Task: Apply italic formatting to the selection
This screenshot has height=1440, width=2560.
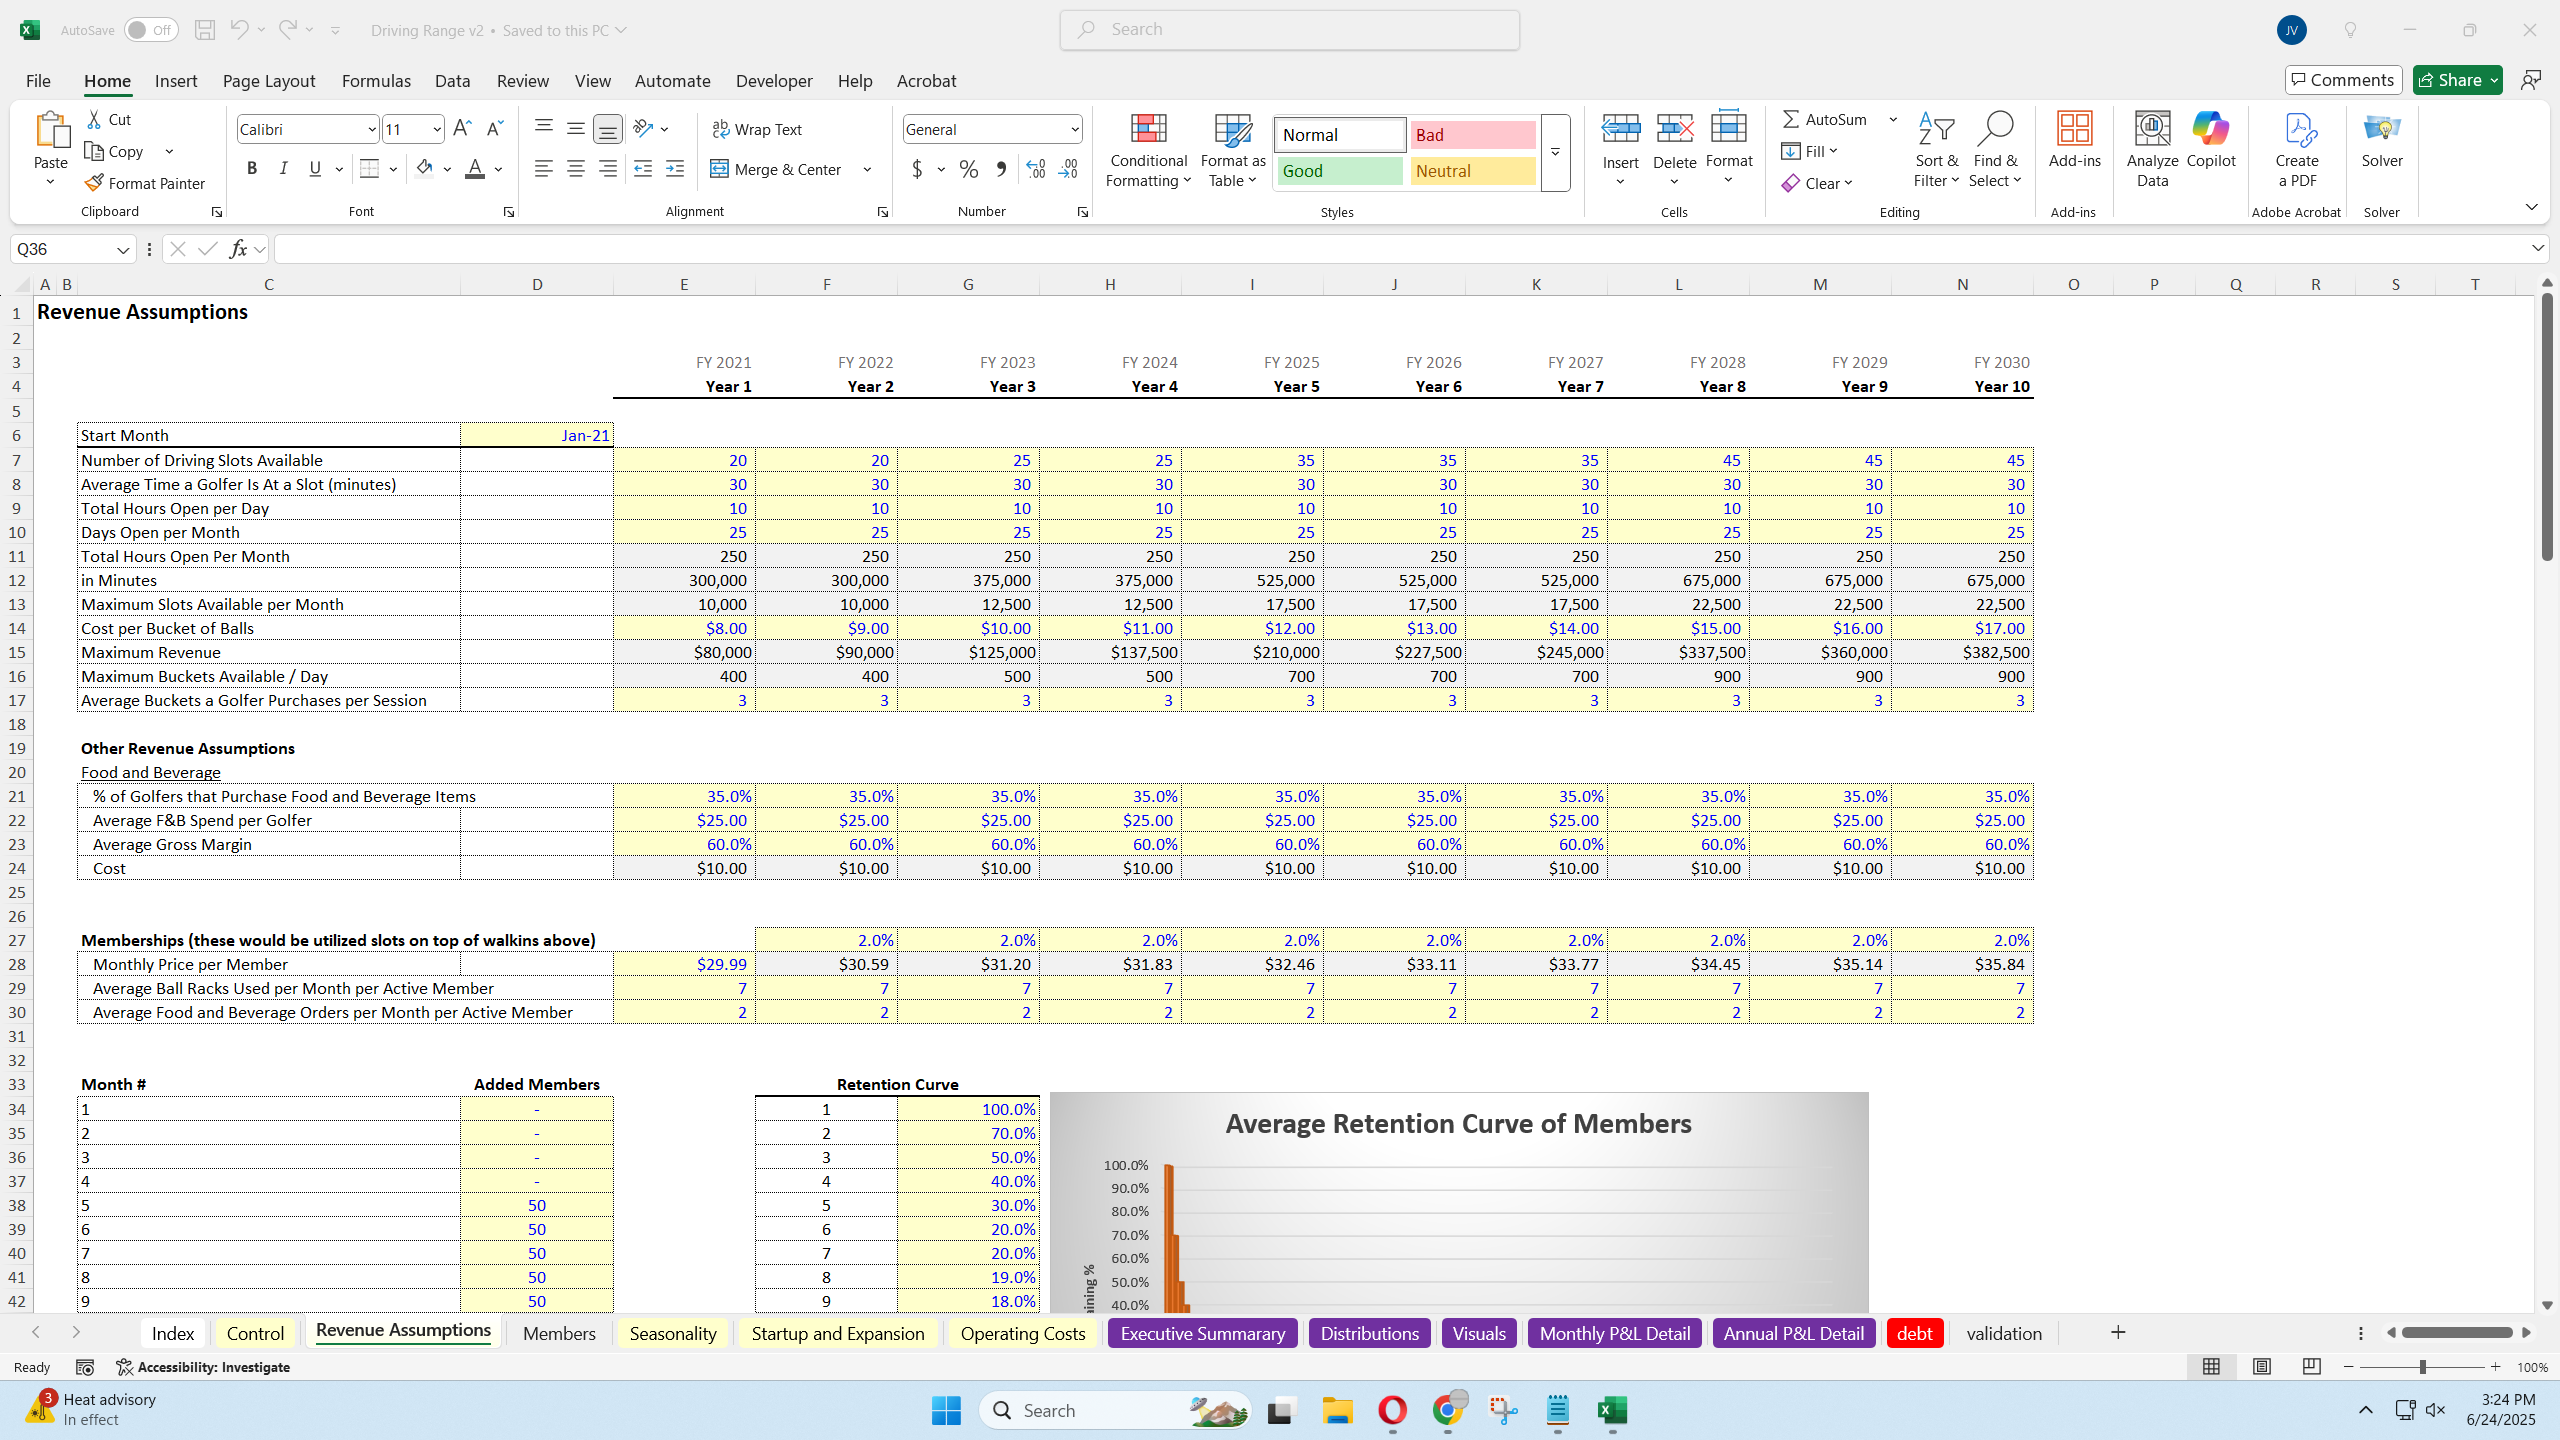Action: click(283, 168)
